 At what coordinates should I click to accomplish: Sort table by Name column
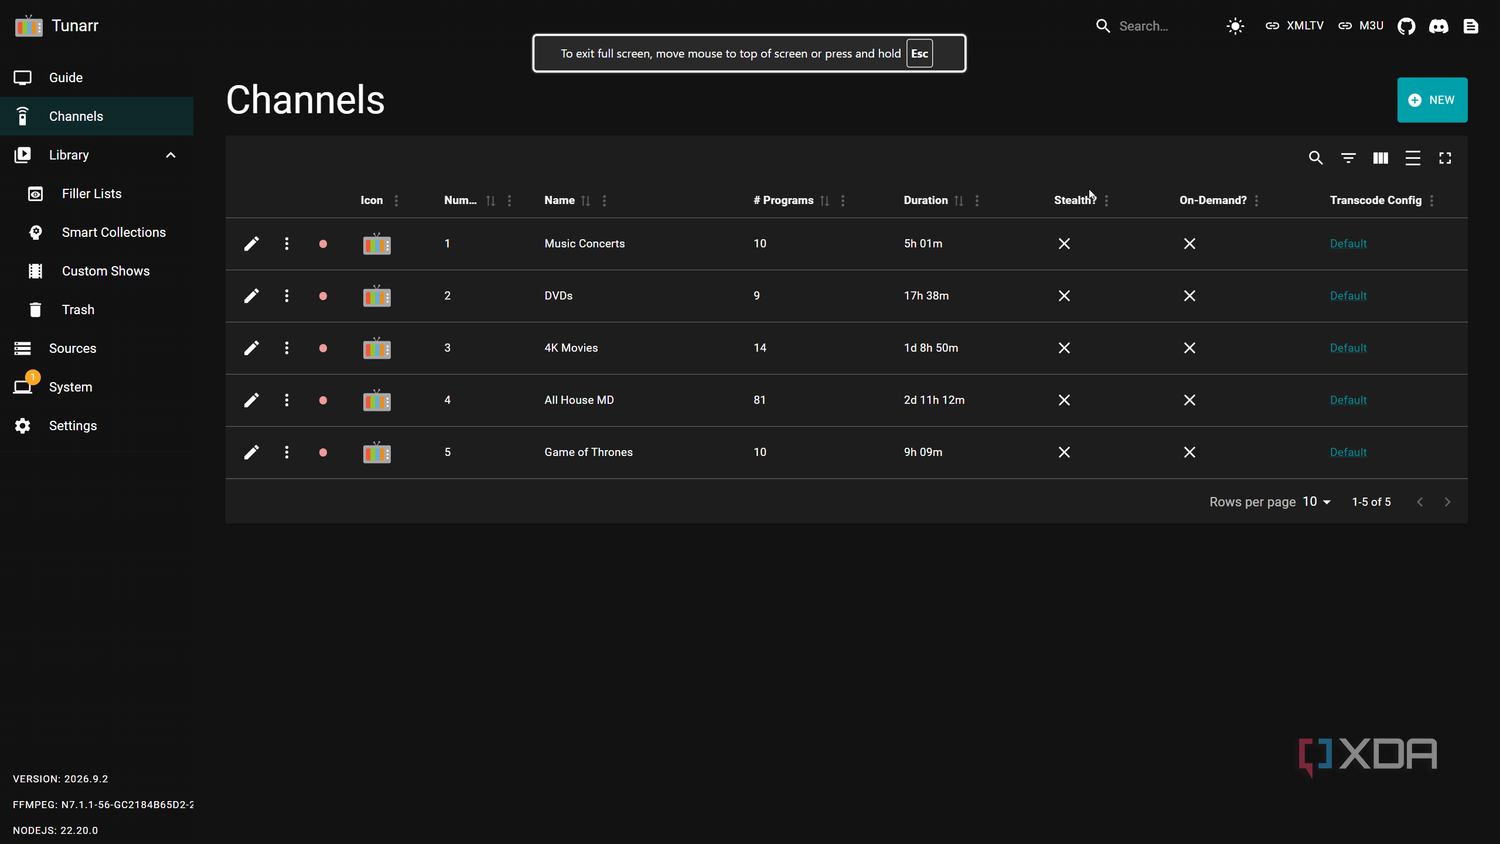click(x=586, y=201)
